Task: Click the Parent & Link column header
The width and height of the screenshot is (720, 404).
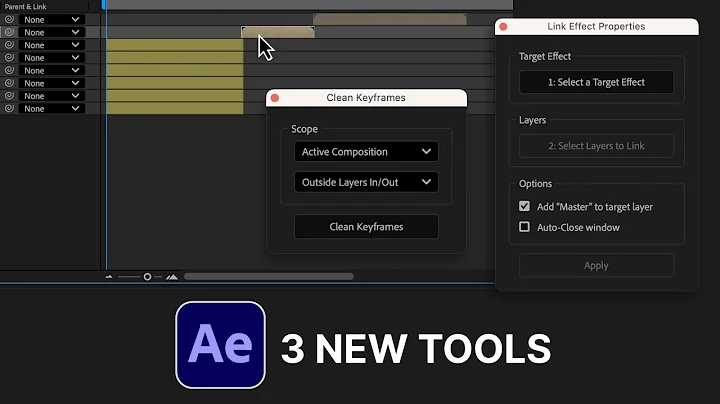Action: point(26,6)
